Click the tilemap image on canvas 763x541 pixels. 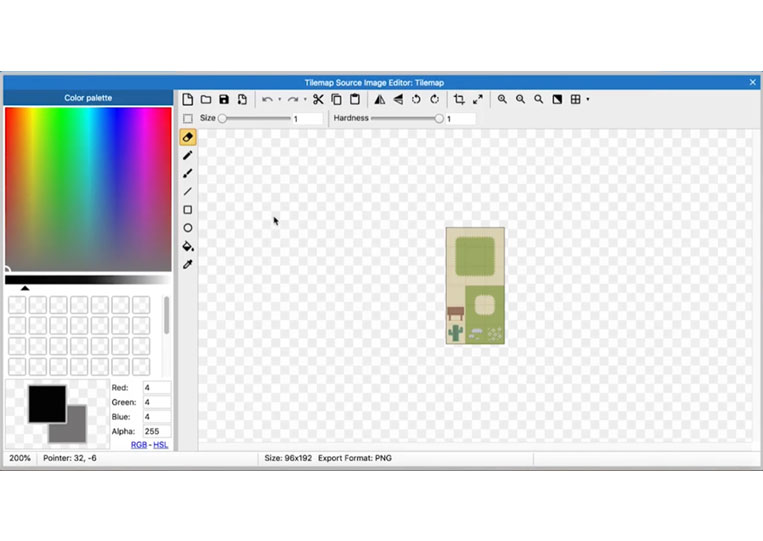pos(475,286)
